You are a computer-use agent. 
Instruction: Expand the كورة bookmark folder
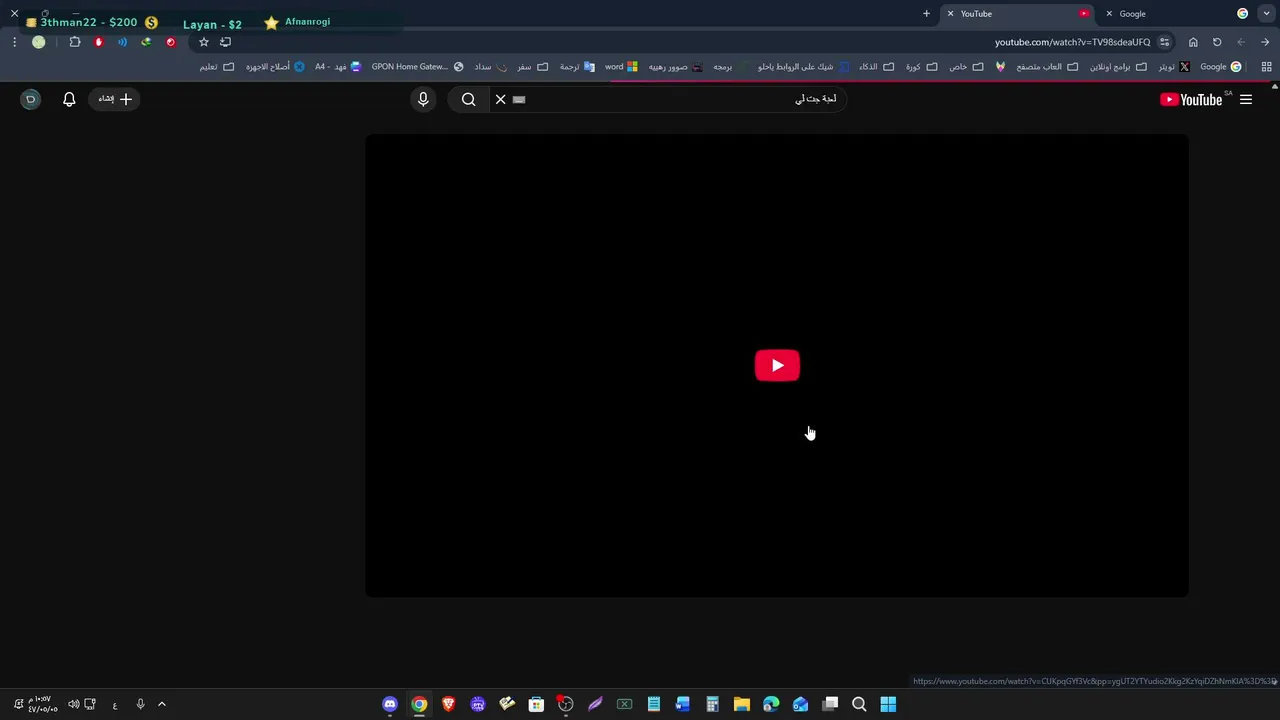pos(922,67)
